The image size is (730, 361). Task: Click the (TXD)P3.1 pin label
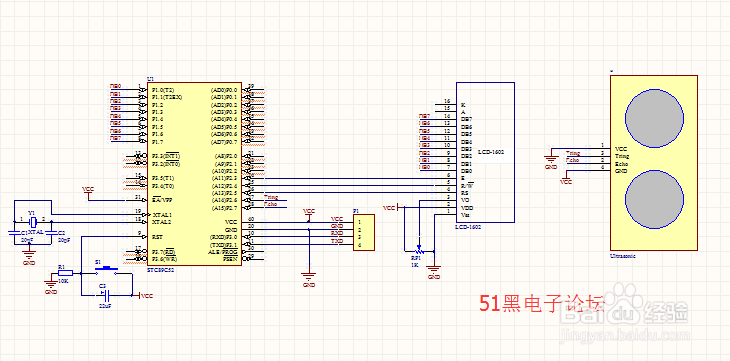point(223,245)
